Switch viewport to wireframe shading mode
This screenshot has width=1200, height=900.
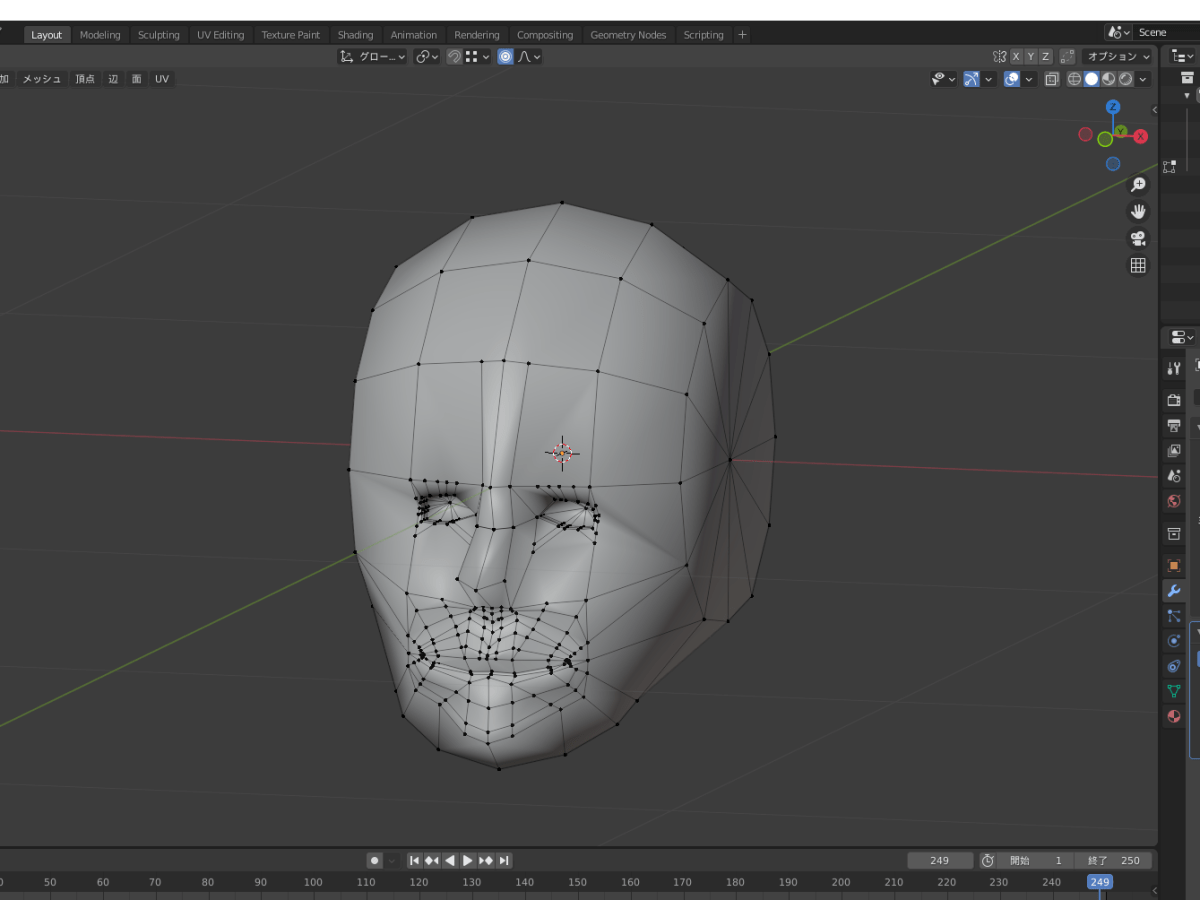1074,79
